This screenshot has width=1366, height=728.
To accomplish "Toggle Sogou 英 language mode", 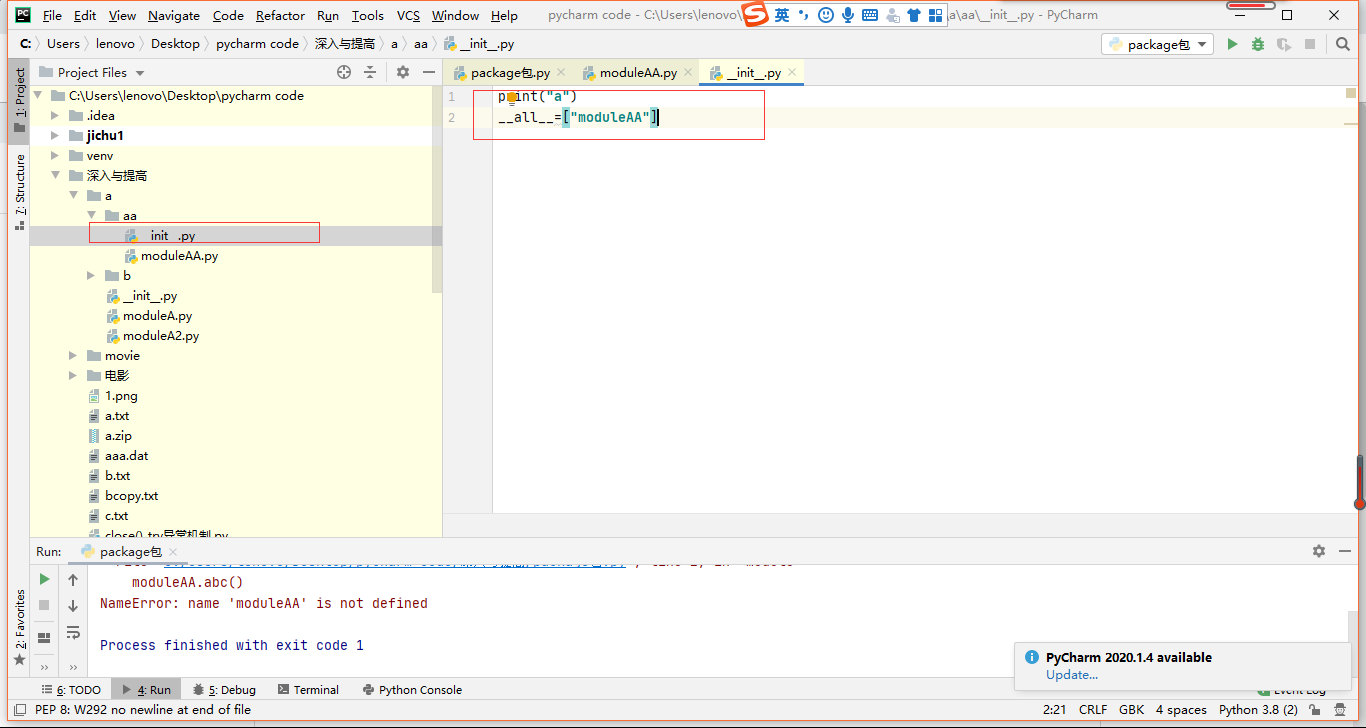I will [782, 15].
